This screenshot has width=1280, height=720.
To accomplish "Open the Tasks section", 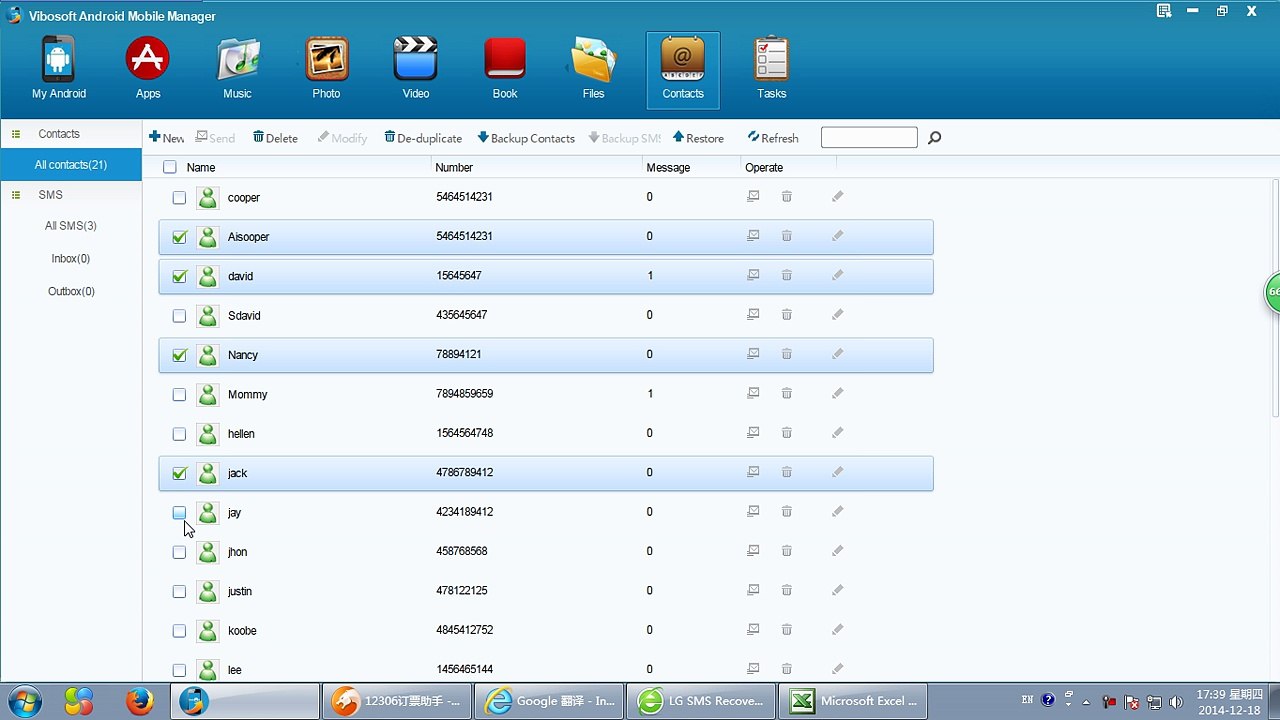I will [x=772, y=69].
